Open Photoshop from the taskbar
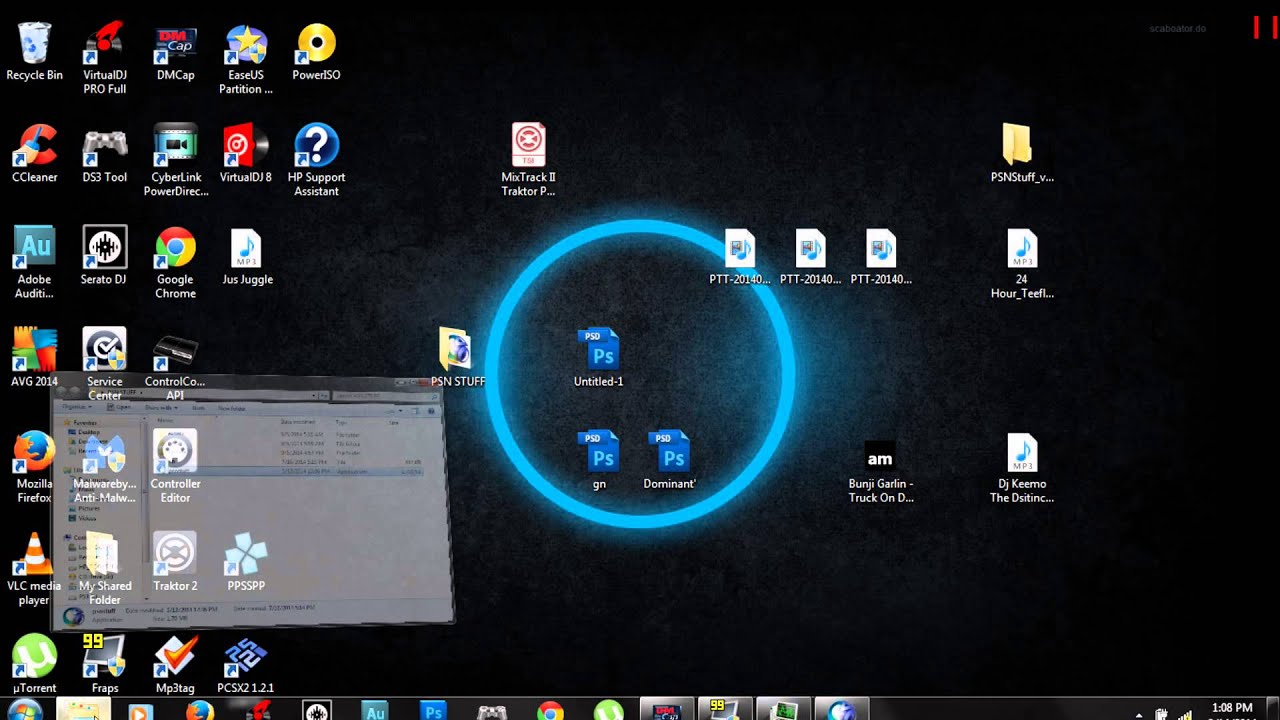 point(433,711)
